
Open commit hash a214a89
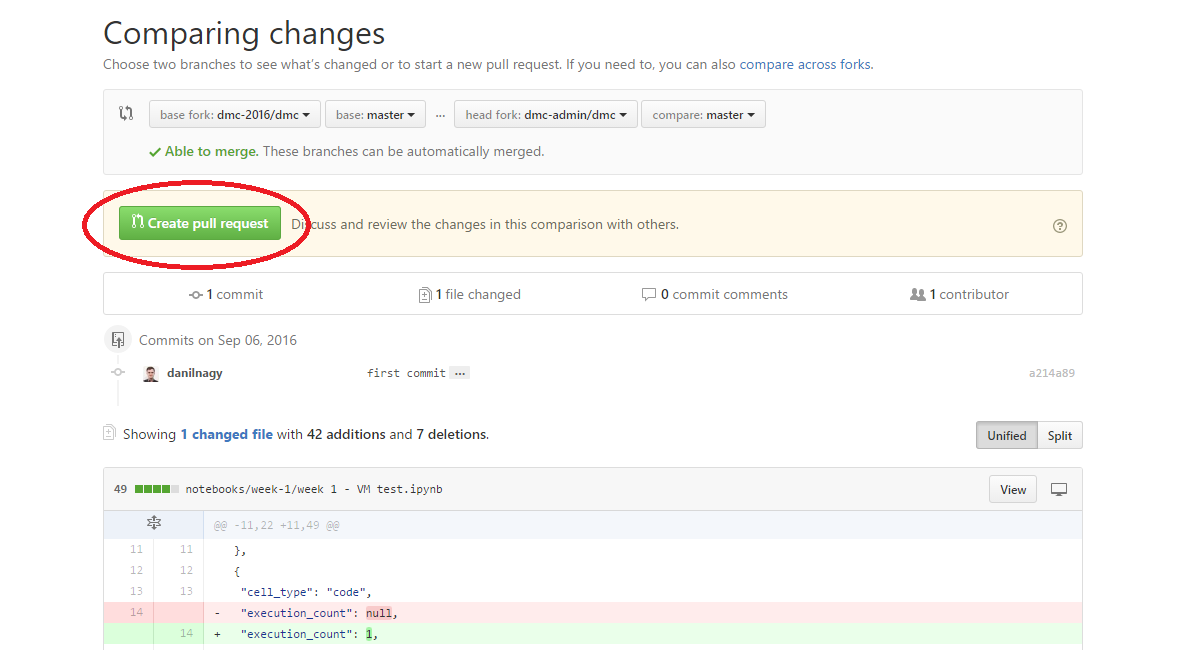tap(1051, 373)
